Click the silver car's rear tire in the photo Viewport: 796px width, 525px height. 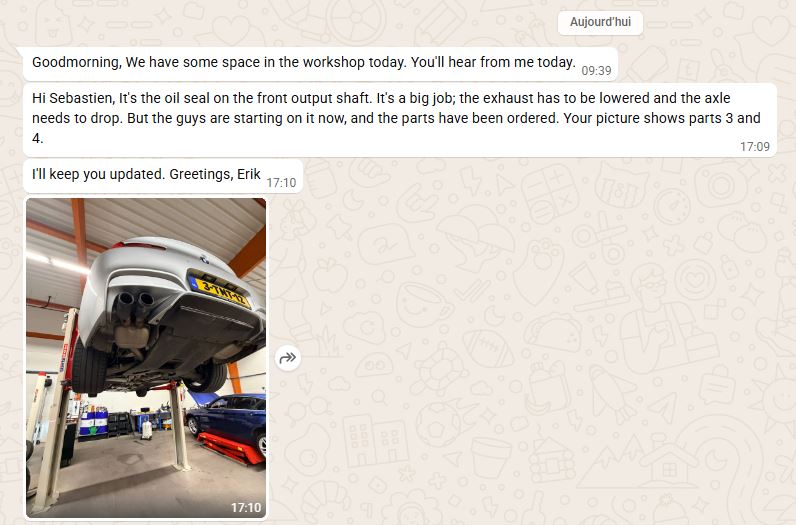pyautogui.click(x=88, y=368)
